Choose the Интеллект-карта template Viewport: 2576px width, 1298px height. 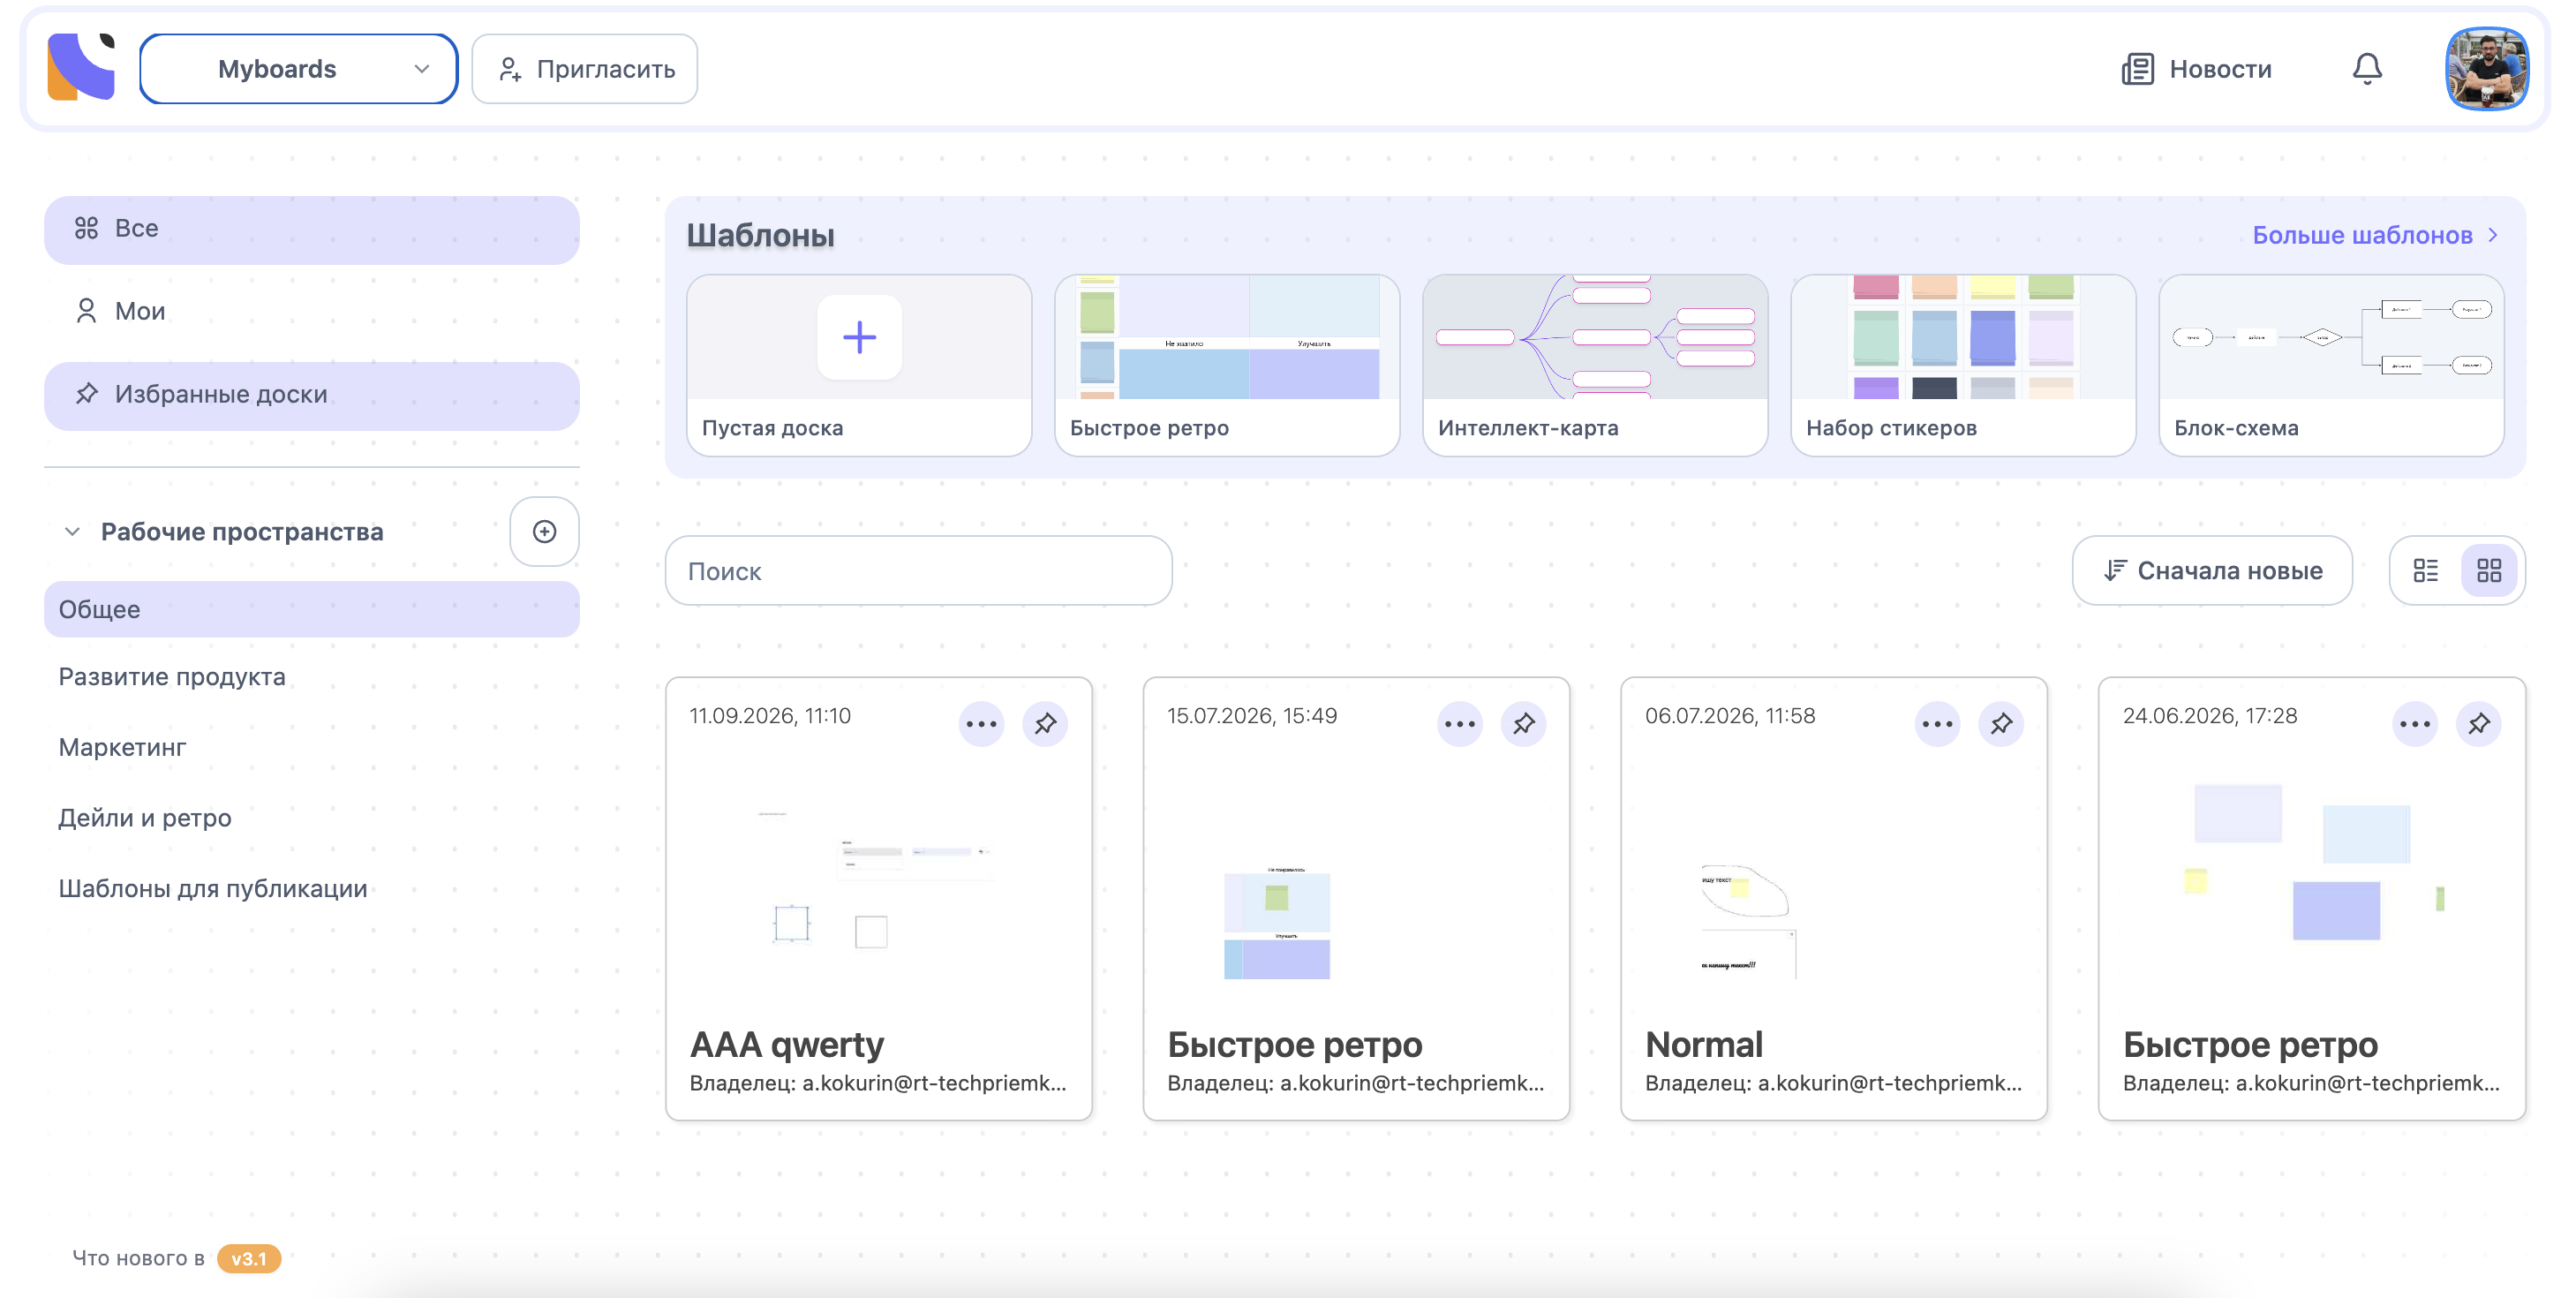(x=1595, y=365)
